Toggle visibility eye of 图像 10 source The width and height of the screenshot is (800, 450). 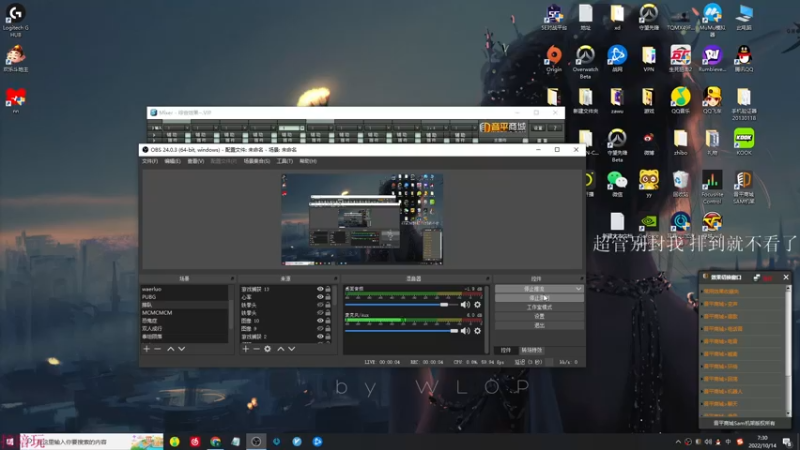click(x=320, y=321)
